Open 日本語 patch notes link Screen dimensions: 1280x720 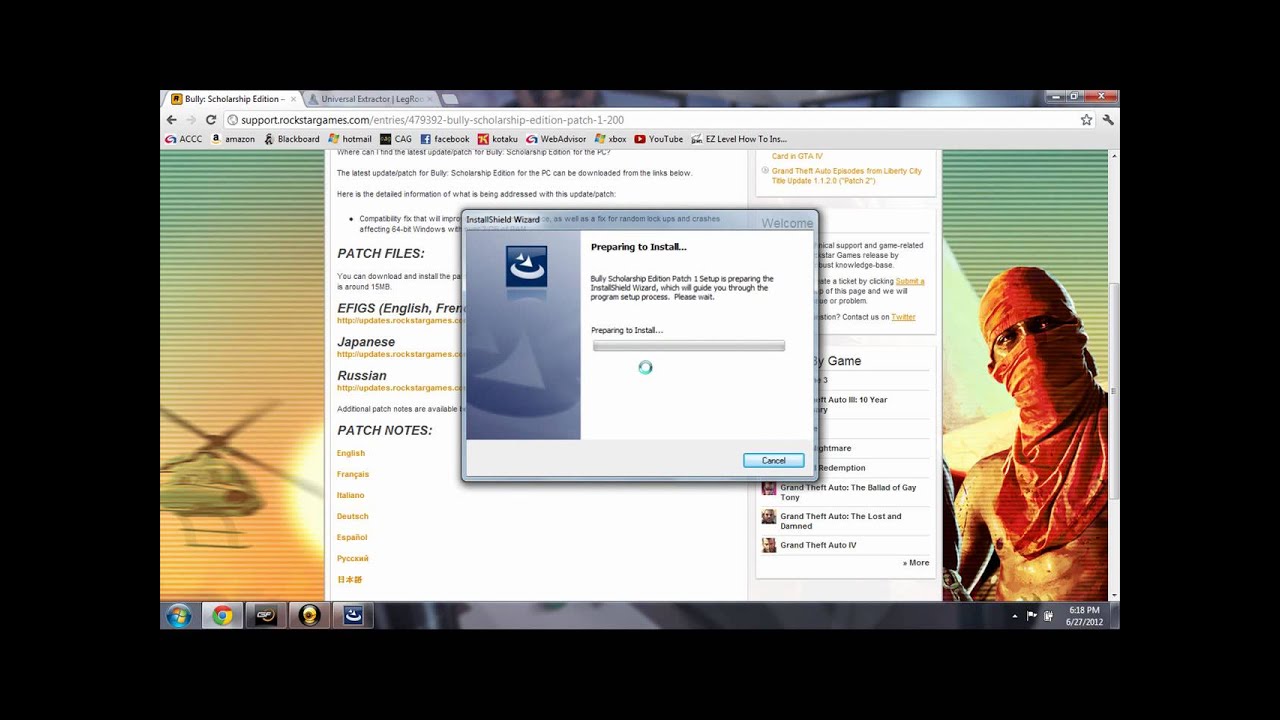pyautogui.click(x=349, y=579)
